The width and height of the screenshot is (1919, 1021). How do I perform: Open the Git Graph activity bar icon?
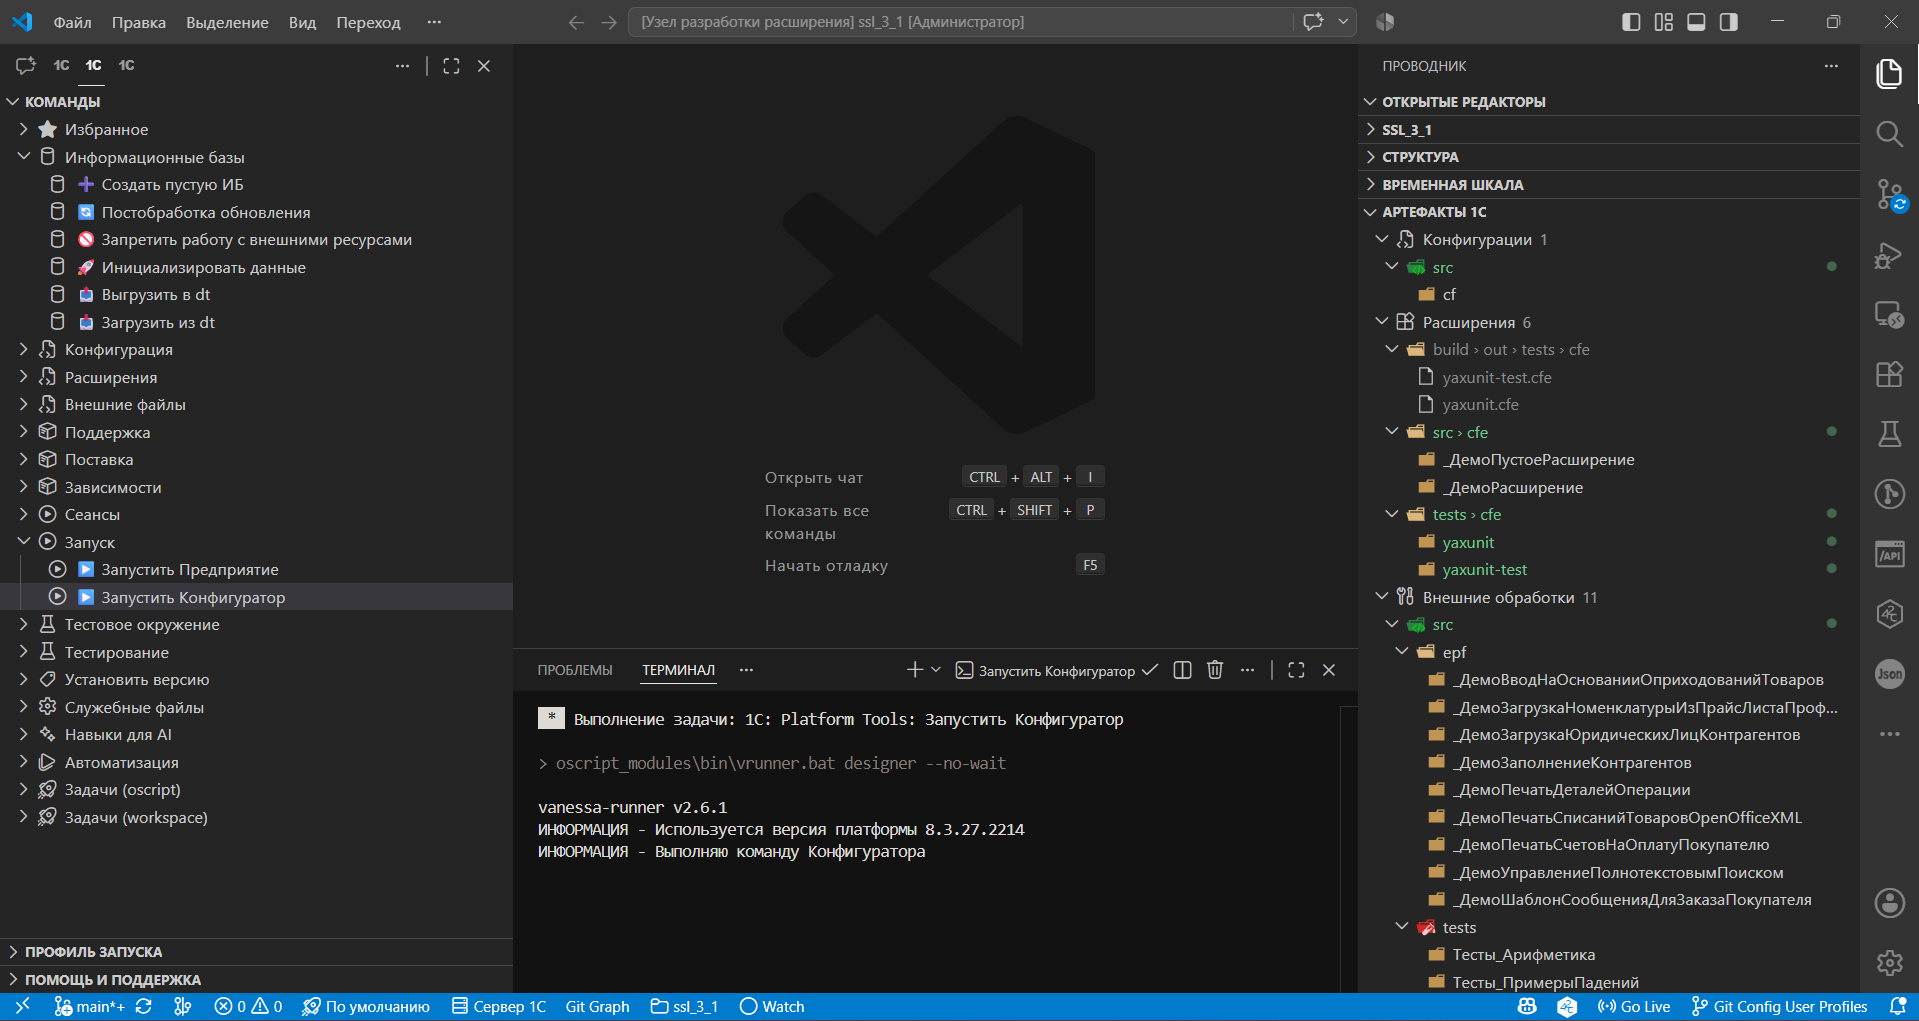pos(1889,494)
